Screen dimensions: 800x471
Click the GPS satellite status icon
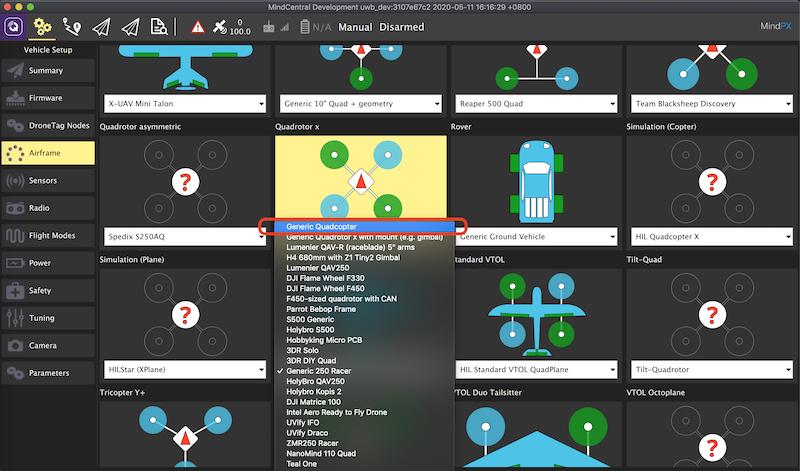[220, 27]
